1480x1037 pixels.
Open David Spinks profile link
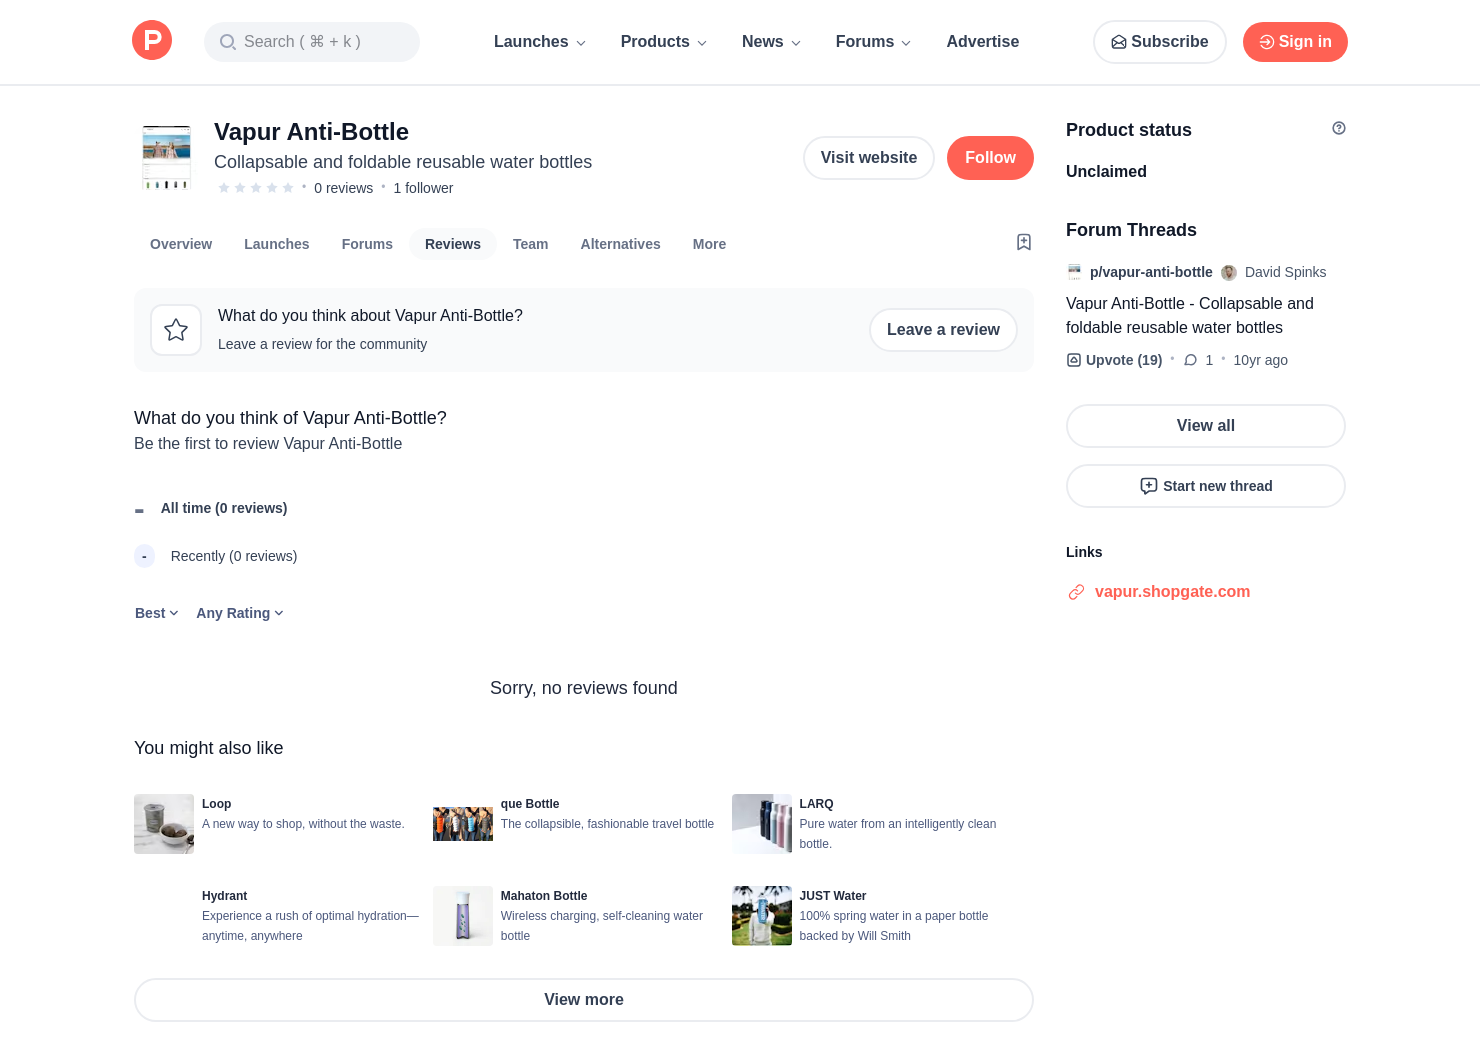[x=1286, y=272]
